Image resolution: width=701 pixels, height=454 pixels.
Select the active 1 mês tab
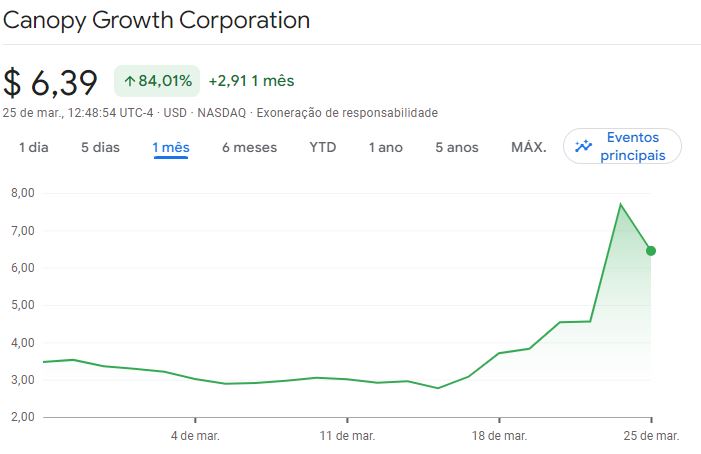pos(171,147)
